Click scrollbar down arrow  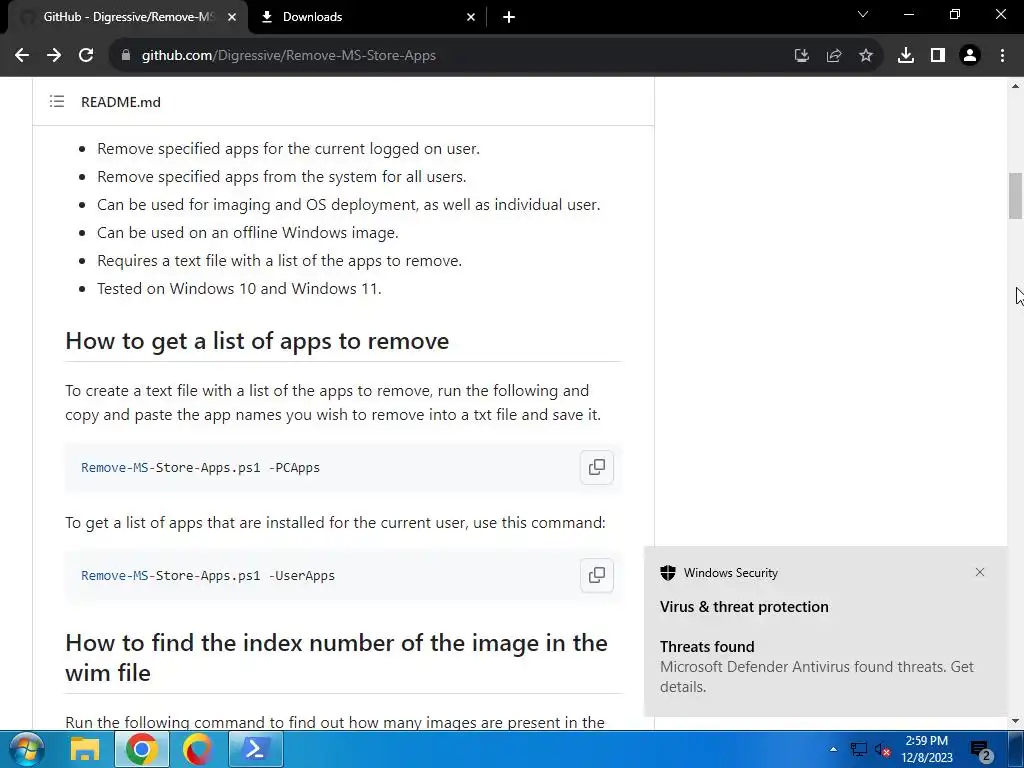click(1015, 721)
